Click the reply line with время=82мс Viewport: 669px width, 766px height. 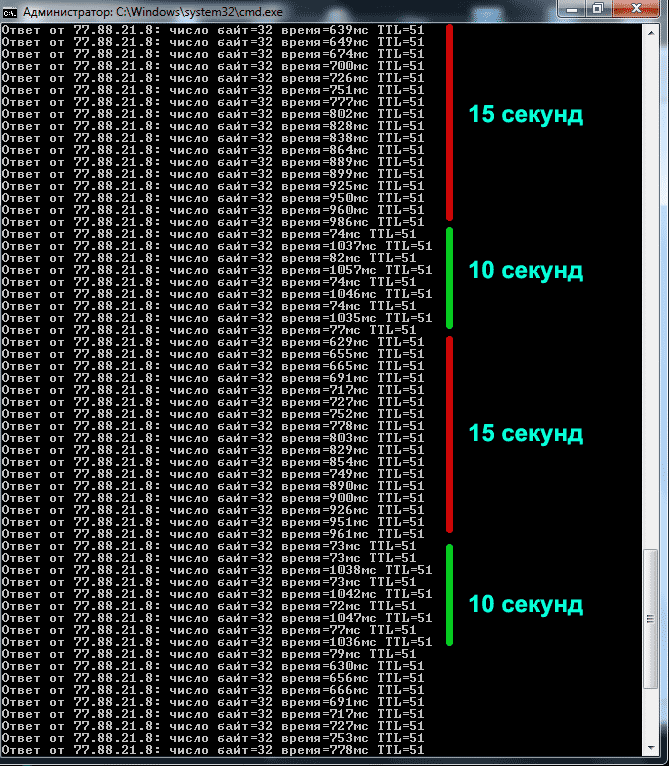point(209,258)
